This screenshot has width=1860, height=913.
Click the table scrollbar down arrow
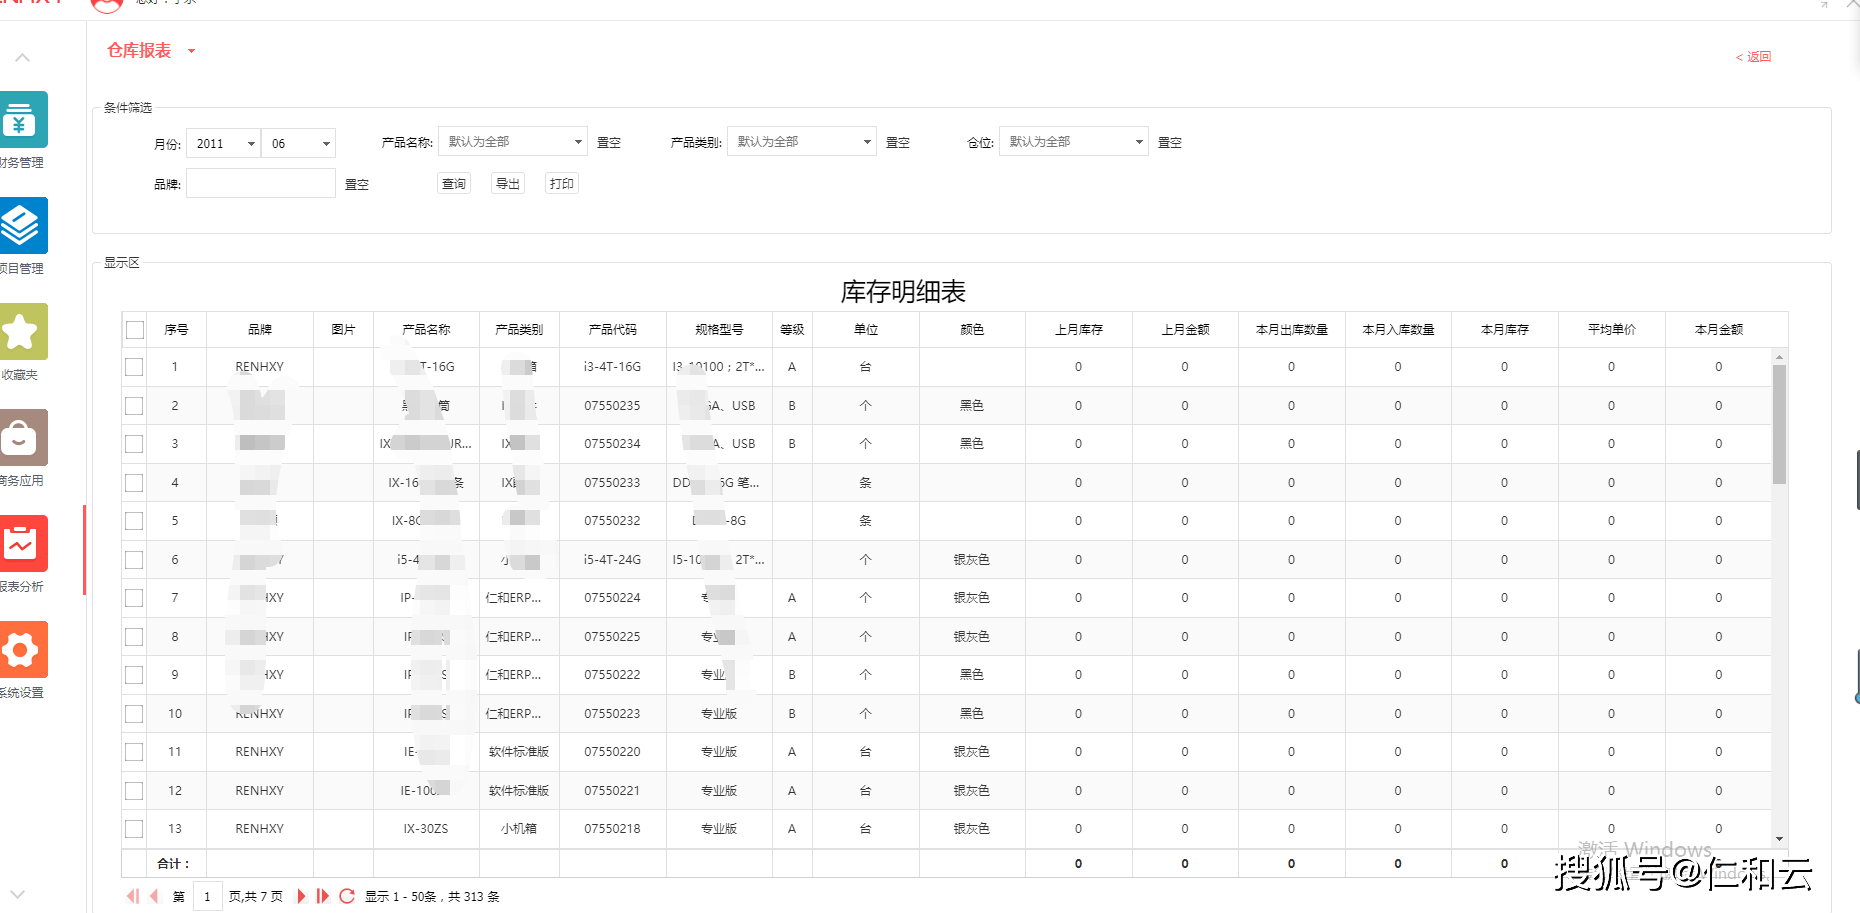click(1779, 839)
